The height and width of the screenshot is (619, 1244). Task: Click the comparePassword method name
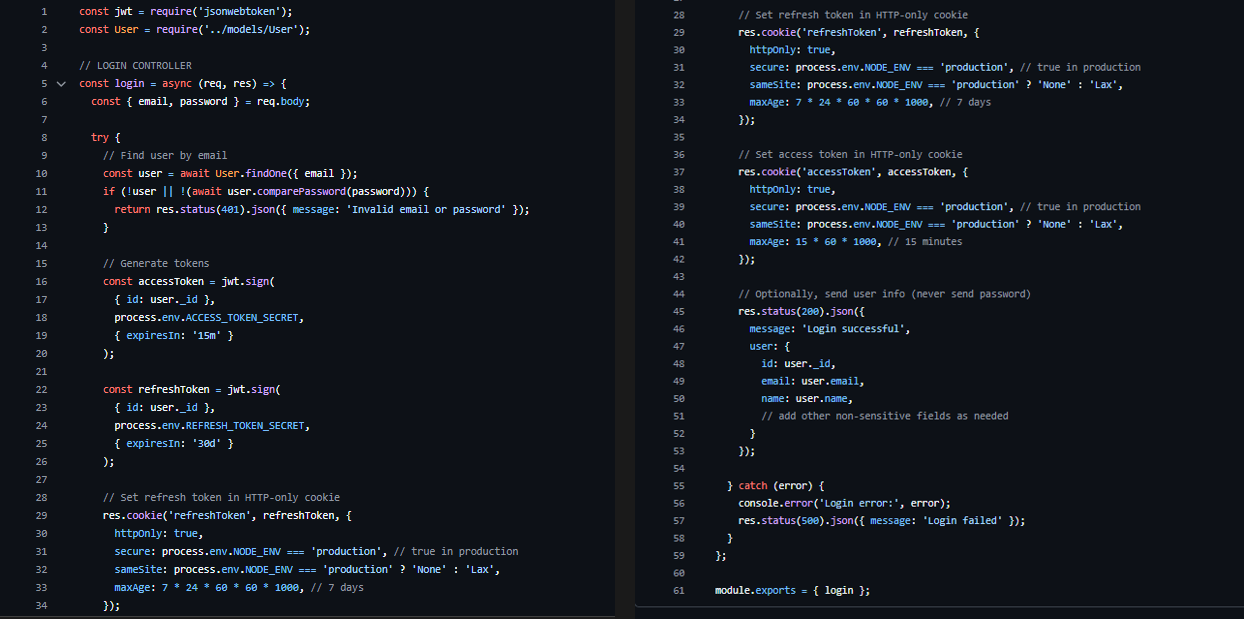tap(299, 192)
